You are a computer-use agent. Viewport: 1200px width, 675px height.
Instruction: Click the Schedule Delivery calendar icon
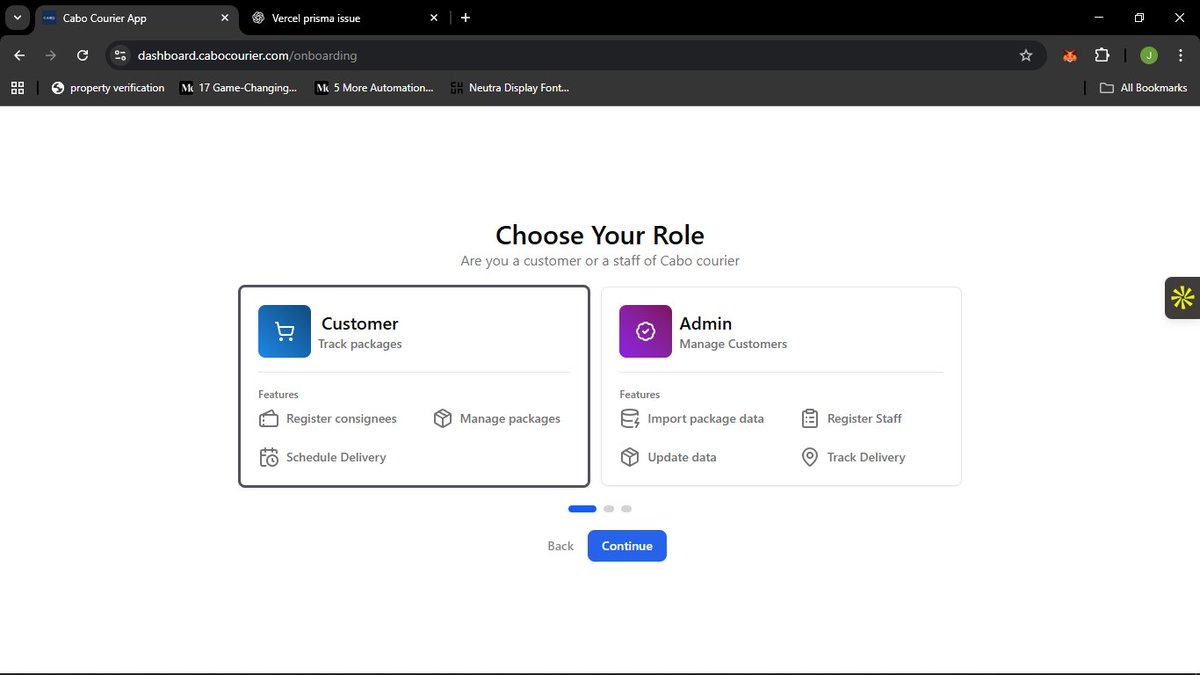click(268, 457)
